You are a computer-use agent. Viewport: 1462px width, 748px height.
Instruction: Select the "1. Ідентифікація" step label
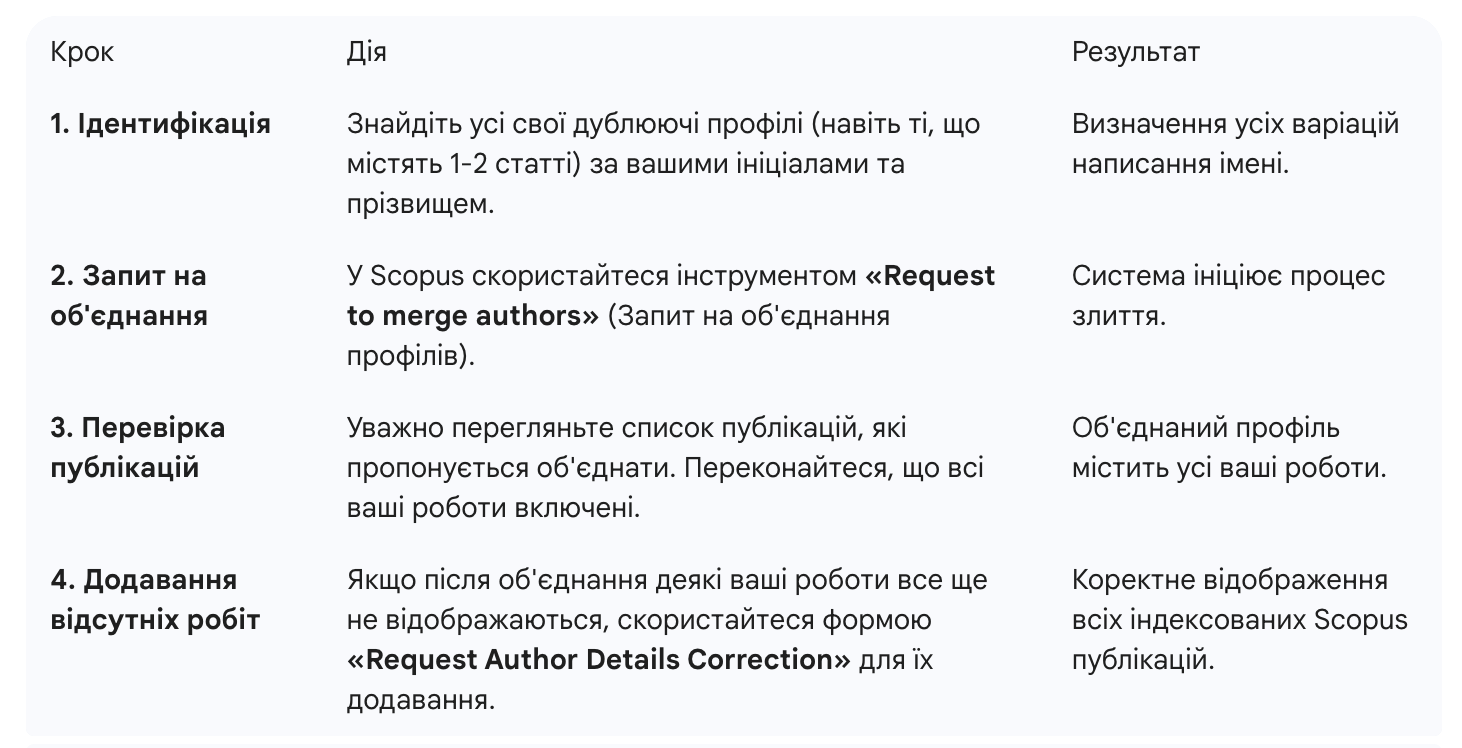pos(160,124)
